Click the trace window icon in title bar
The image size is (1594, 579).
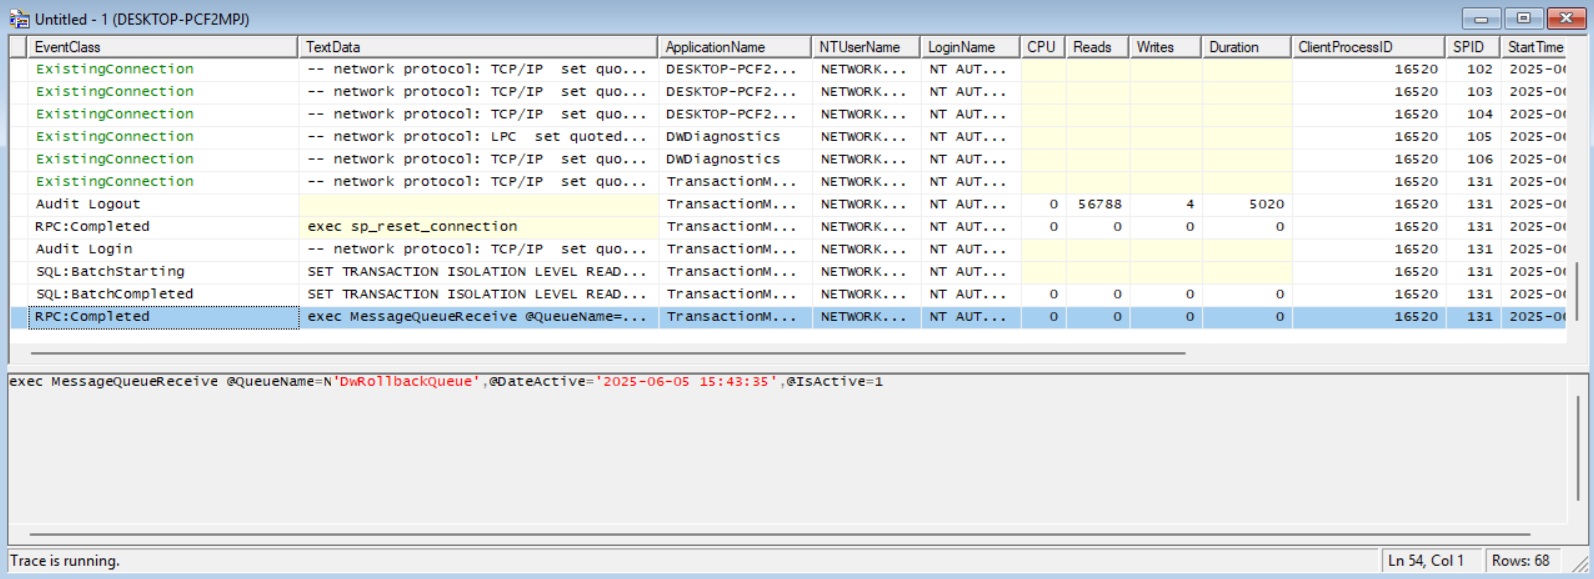pos(19,19)
